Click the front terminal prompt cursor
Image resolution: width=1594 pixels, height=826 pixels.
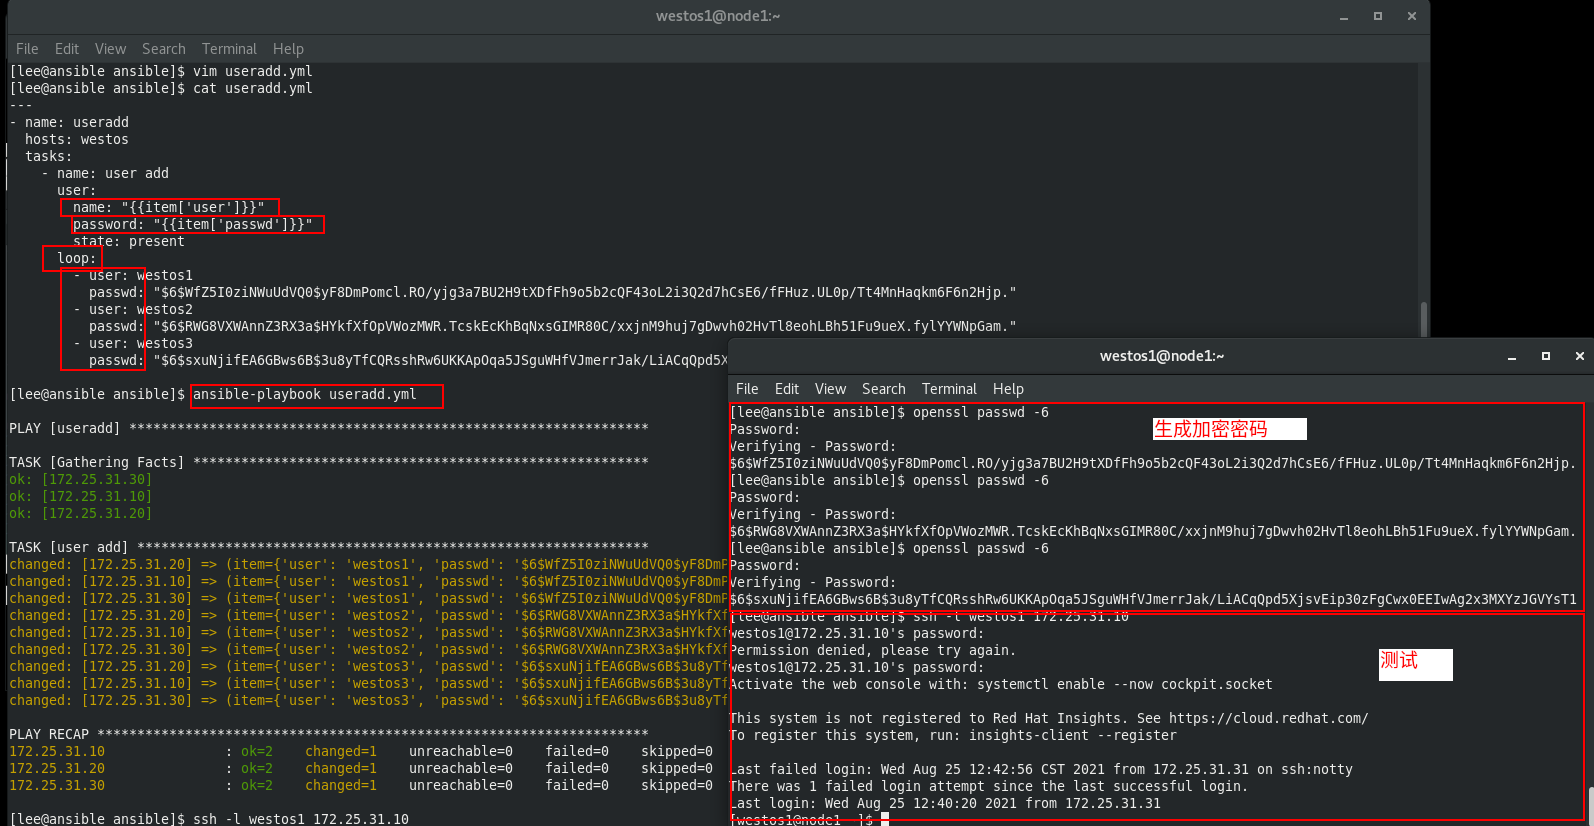tap(885, 820)
